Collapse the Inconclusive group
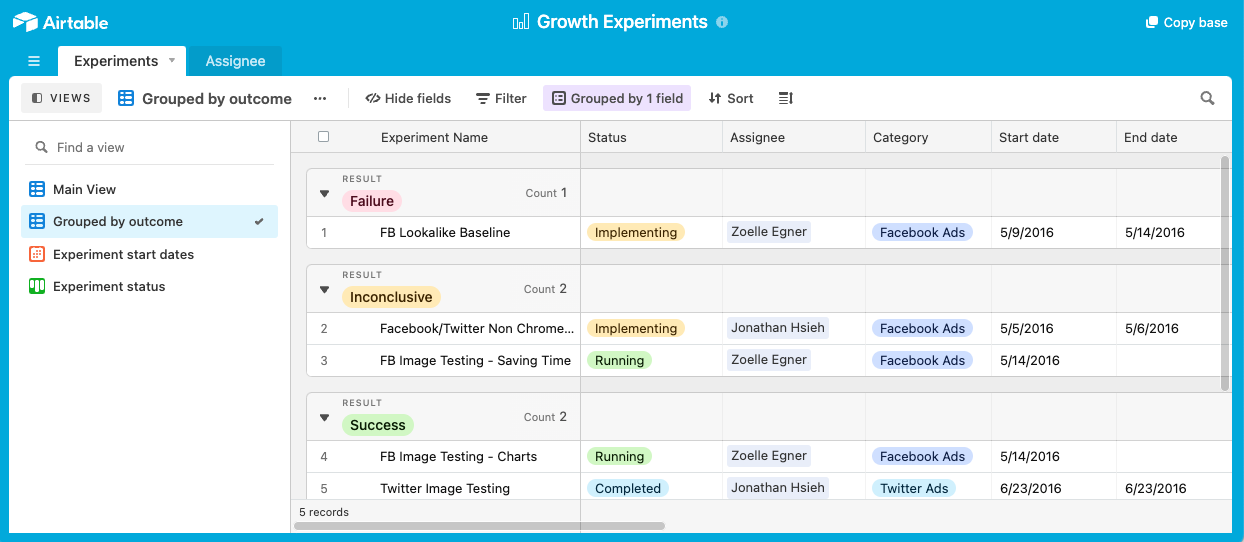 (324, 289)
